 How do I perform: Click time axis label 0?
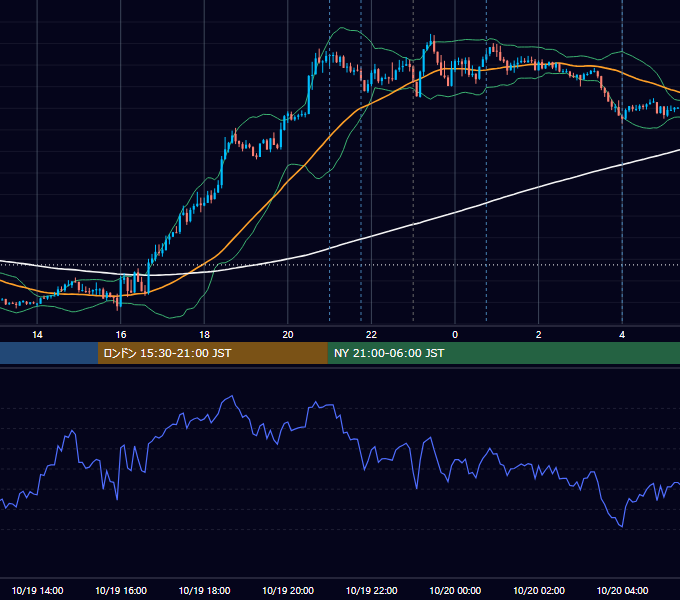point(455,335)
